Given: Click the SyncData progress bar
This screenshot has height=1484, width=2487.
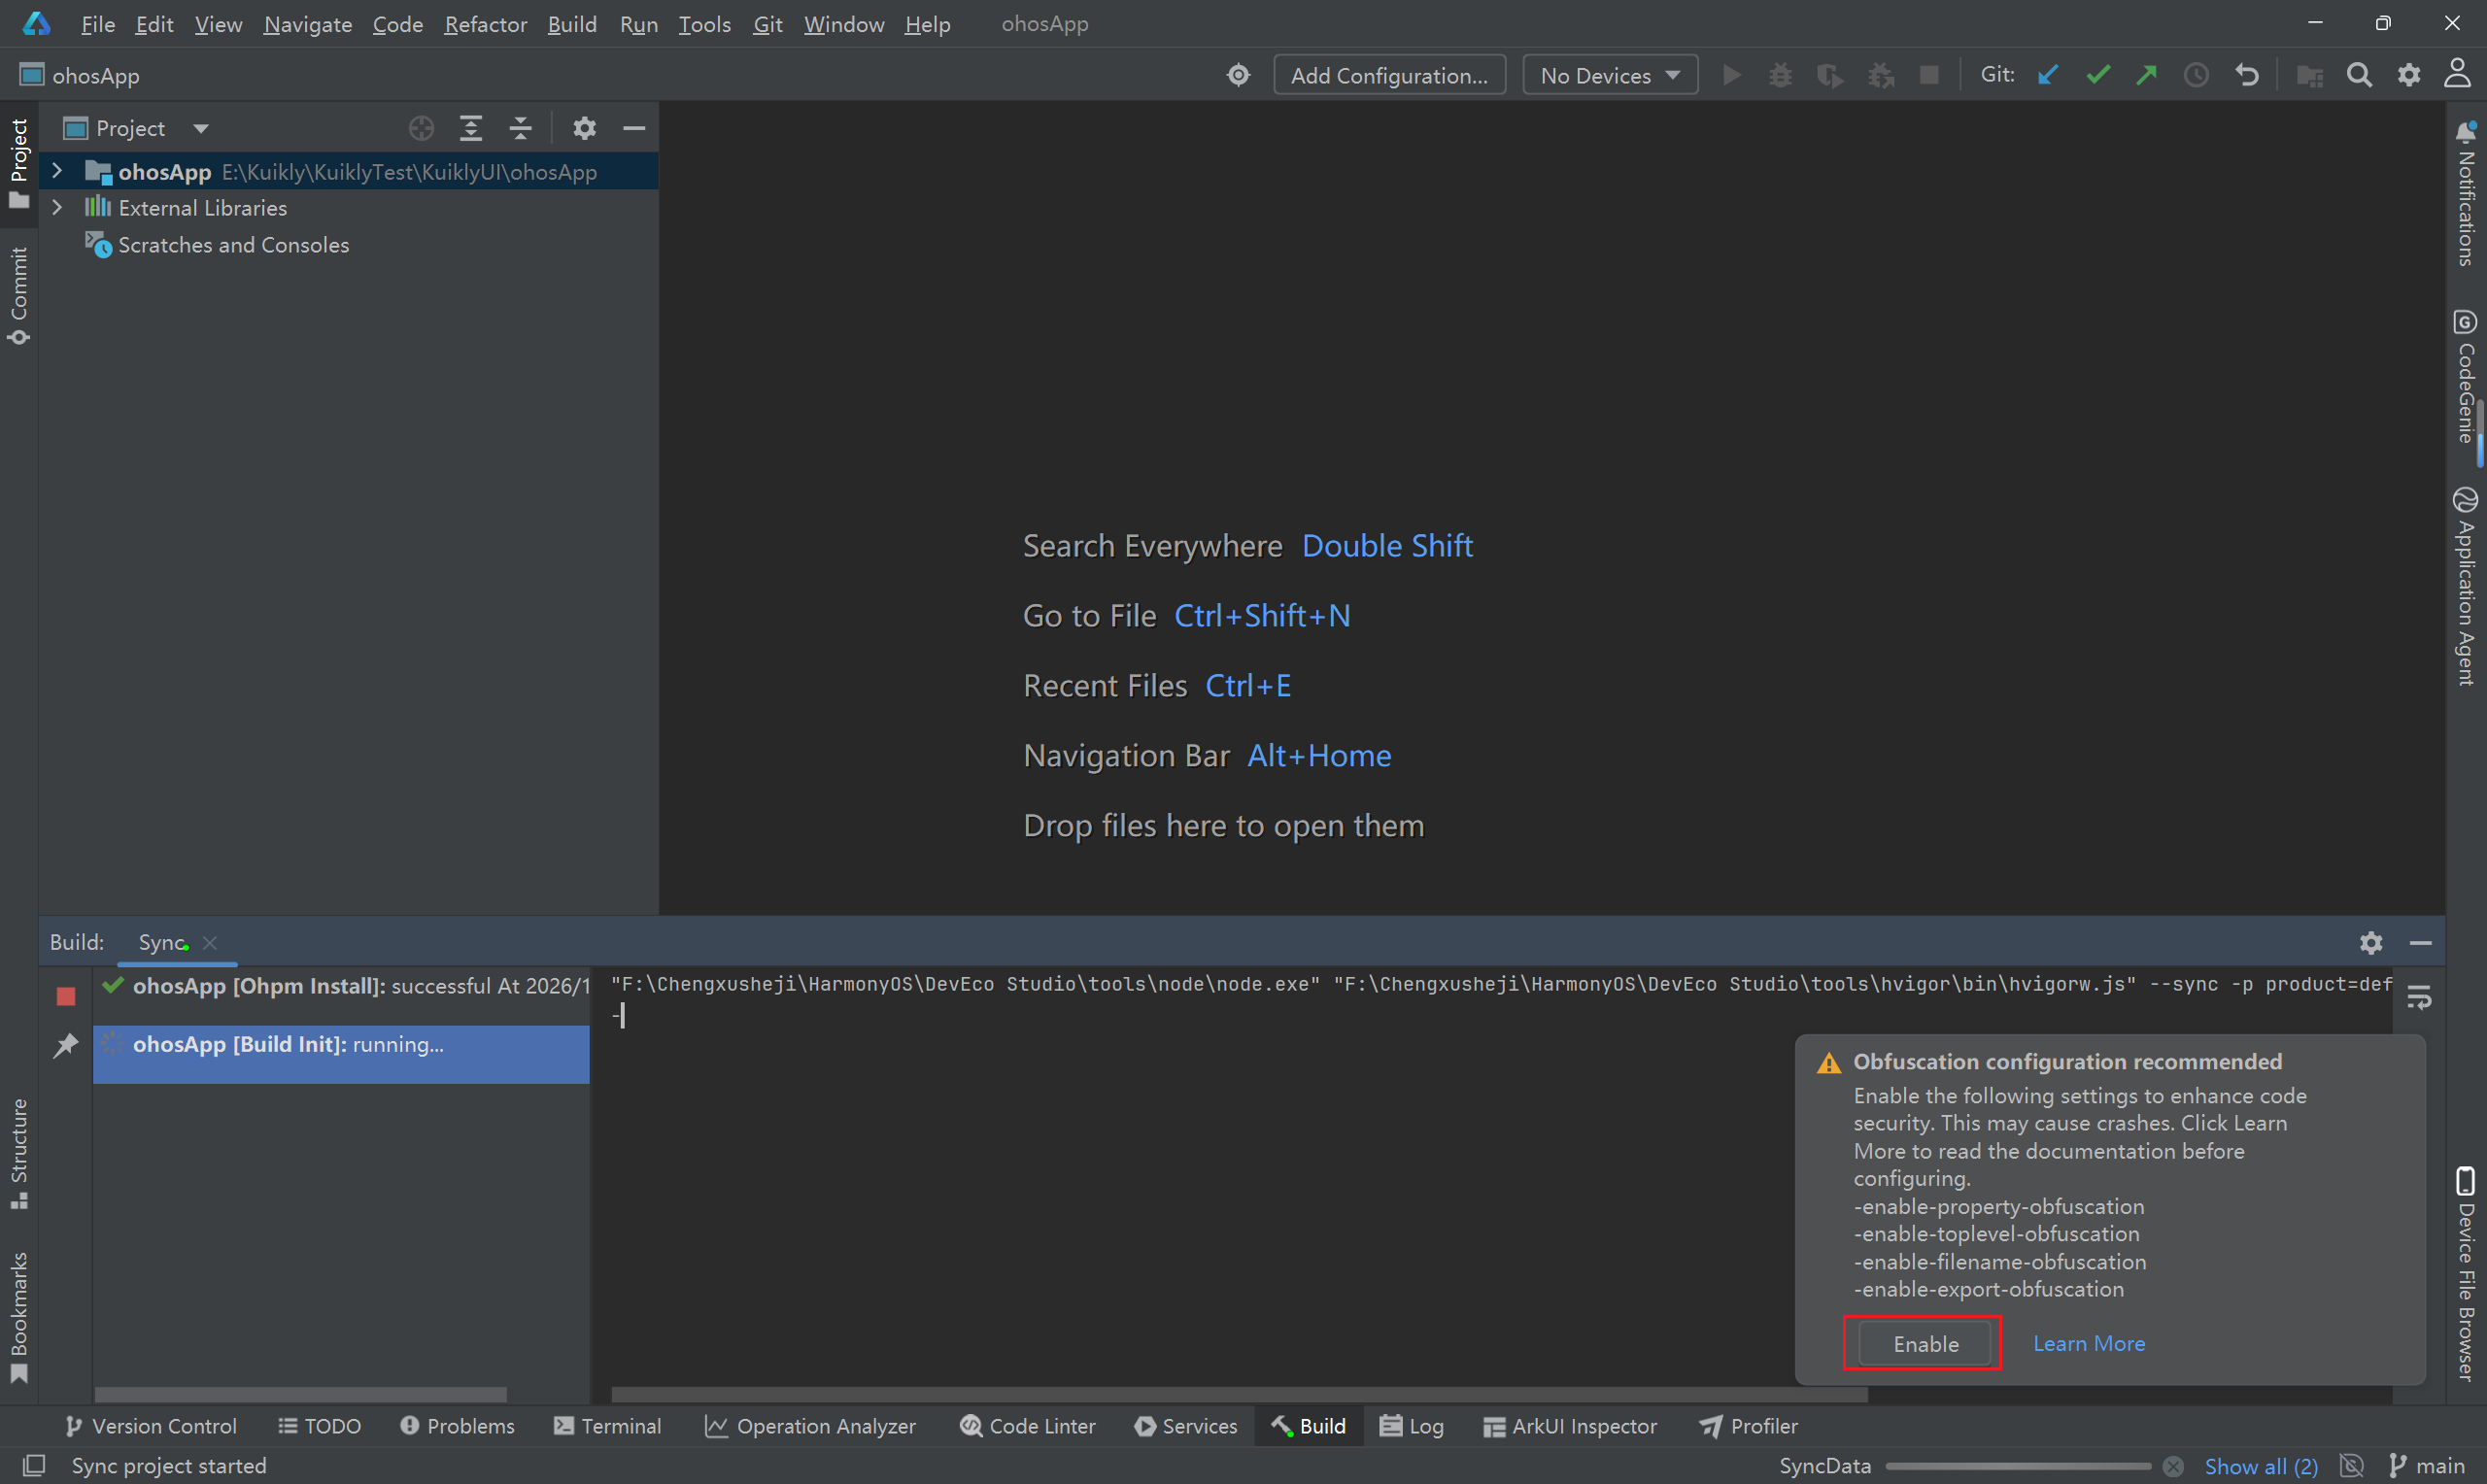Looking at the screenshot, I should [x=2017, y=1466].
